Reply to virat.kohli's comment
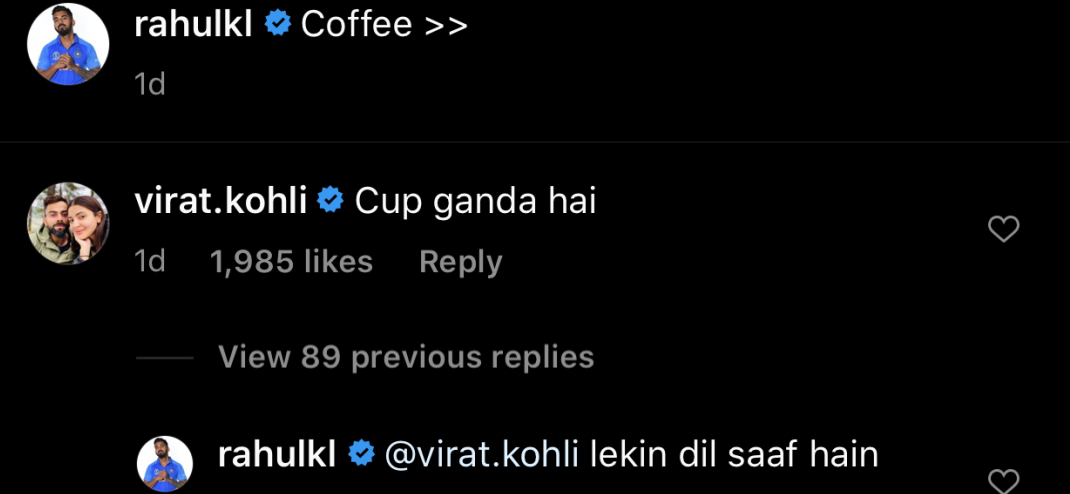Viewport: 1070px width, 494px height. click(x=460, y=262)
